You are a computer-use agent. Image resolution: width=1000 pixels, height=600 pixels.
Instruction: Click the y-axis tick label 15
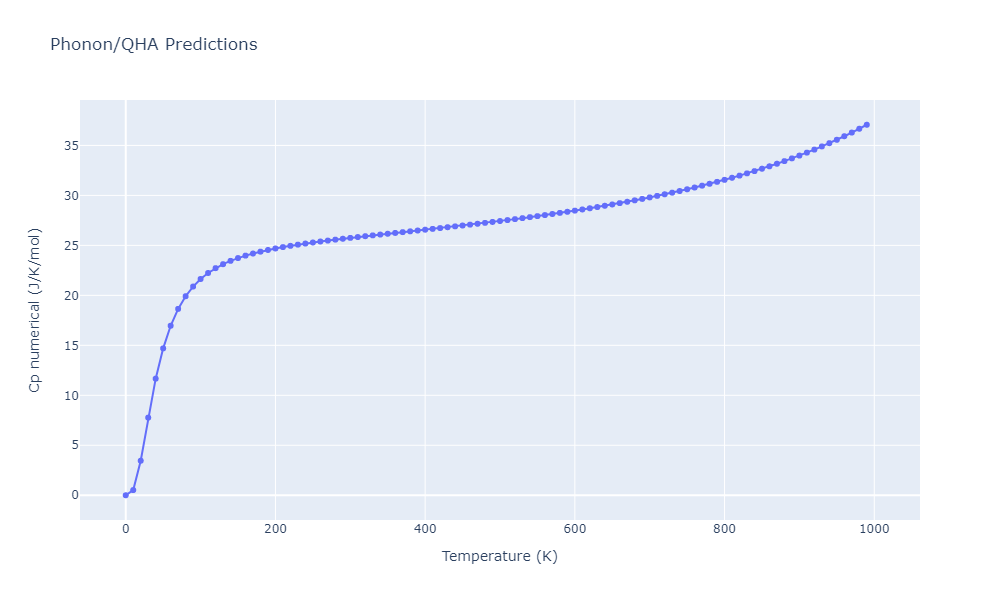pyautogui.click(x=71, y=346)
